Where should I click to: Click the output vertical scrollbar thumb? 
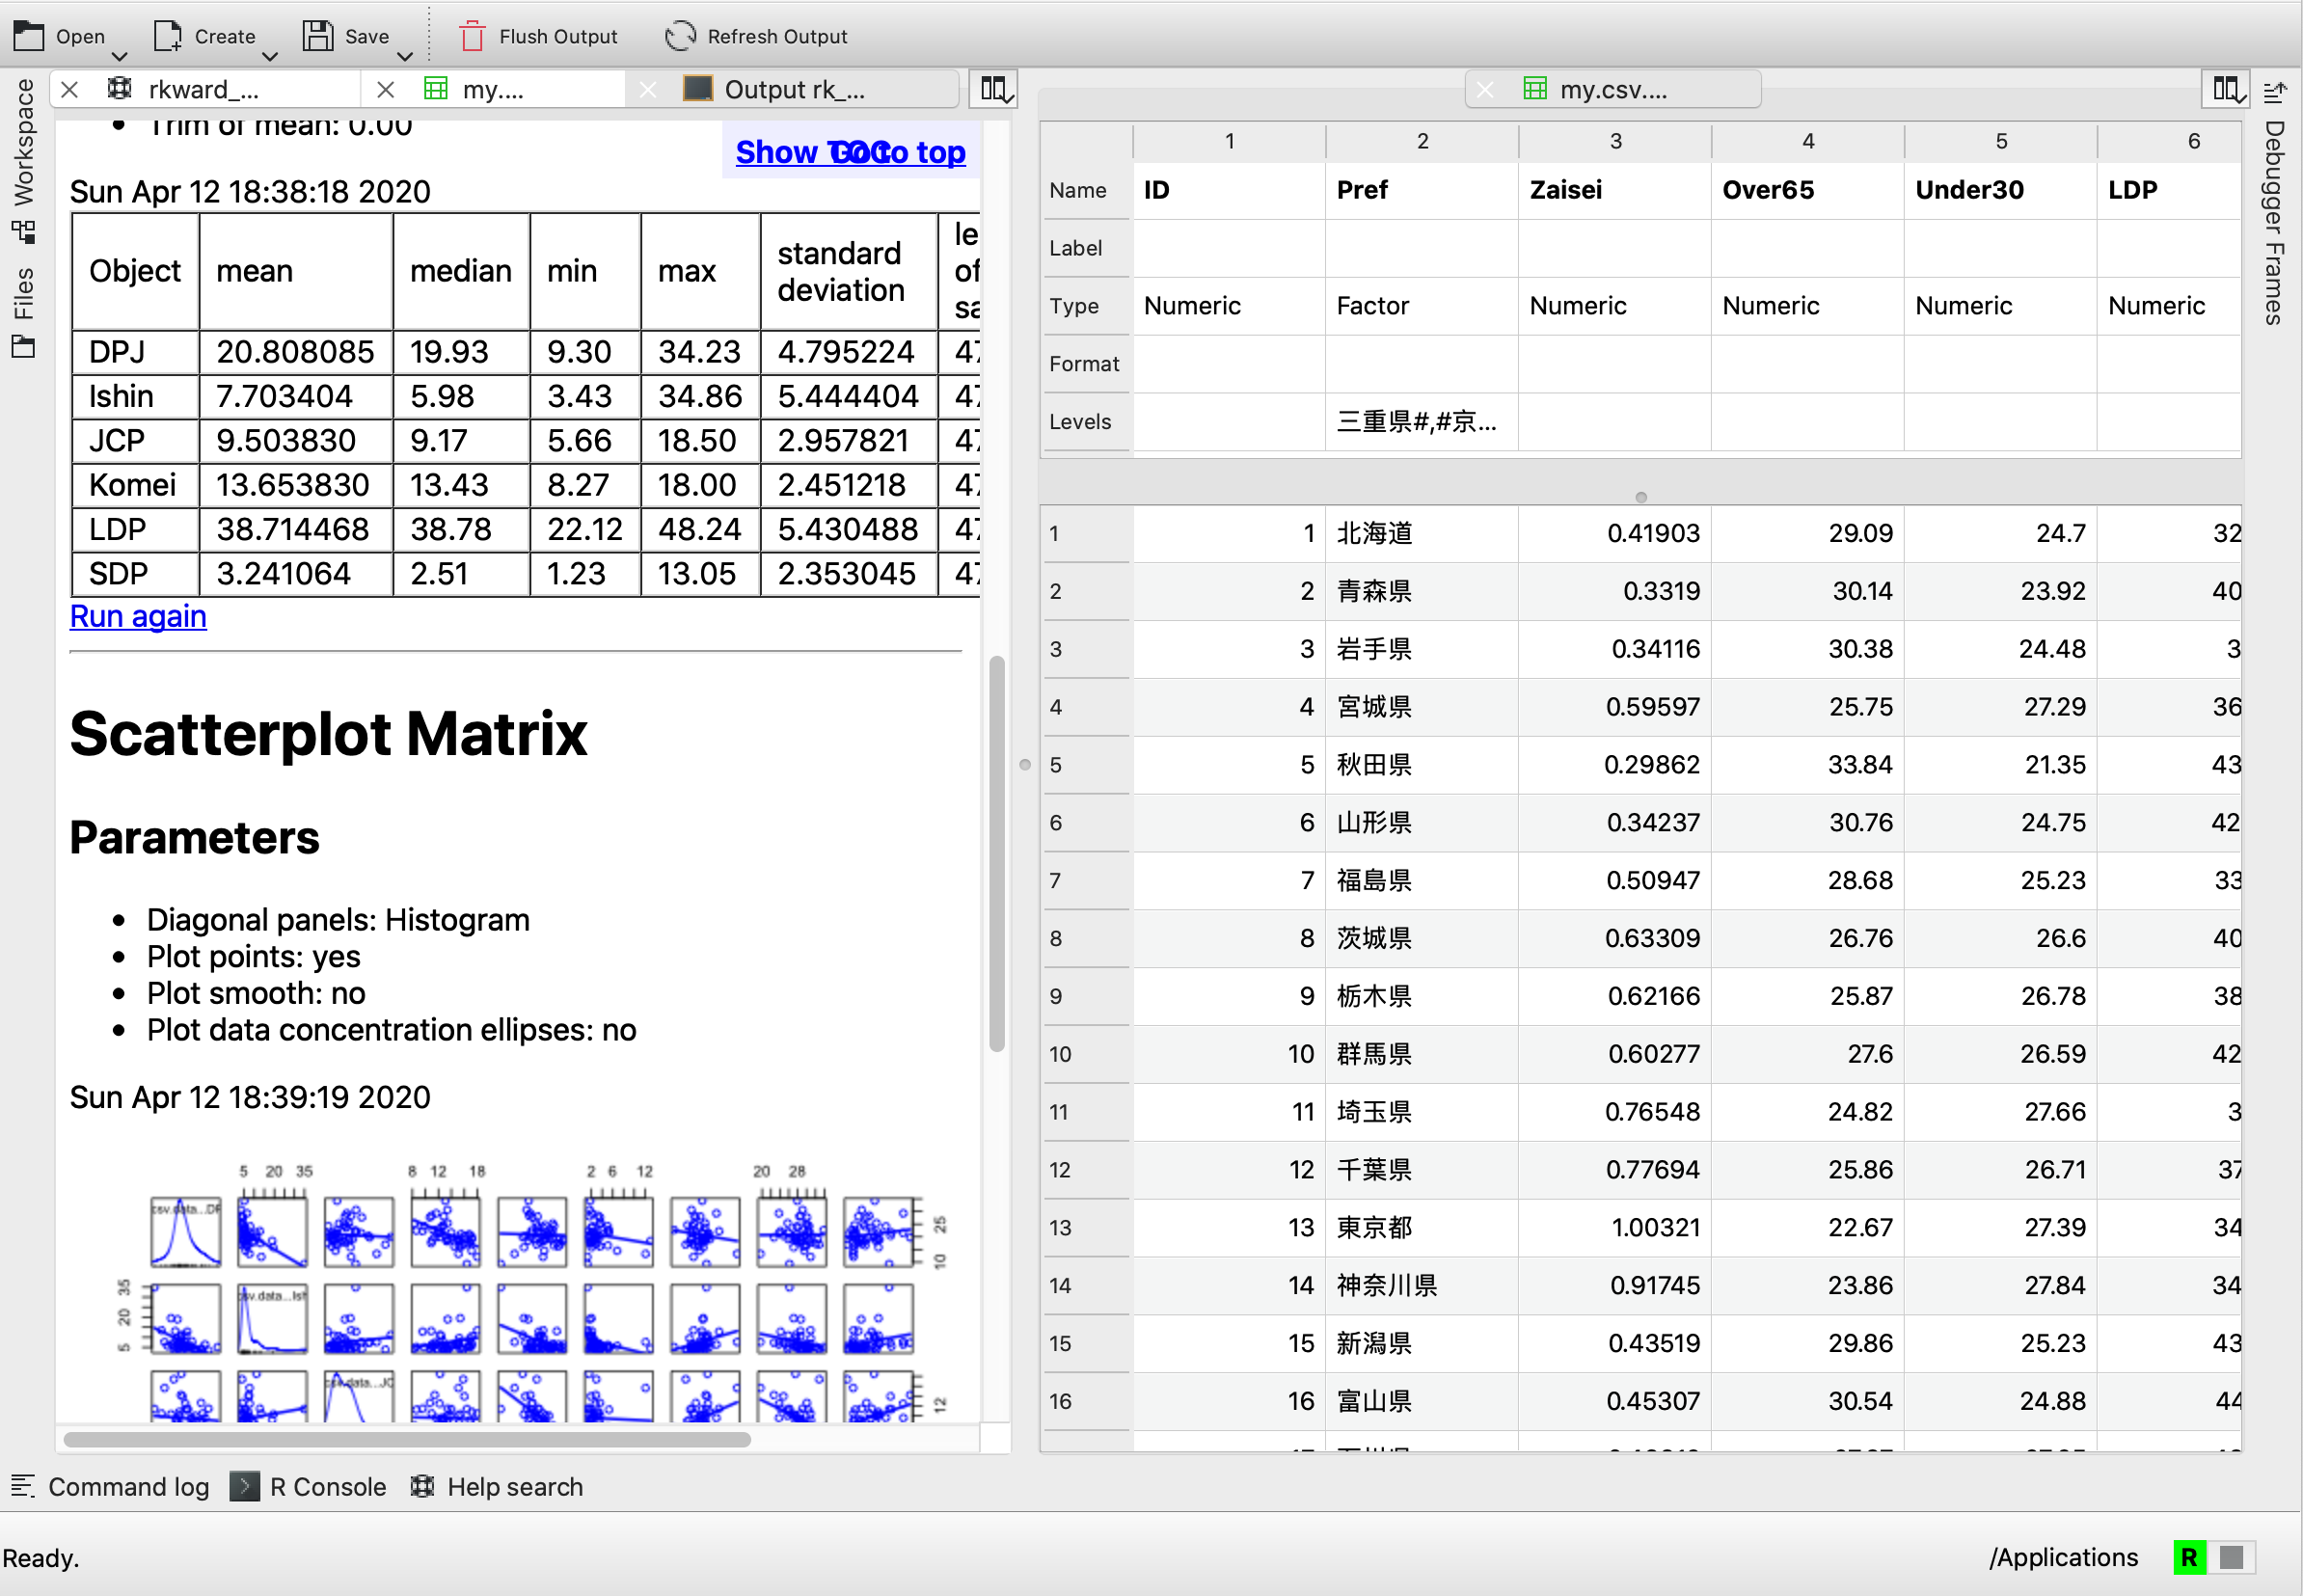click(996, 853)
